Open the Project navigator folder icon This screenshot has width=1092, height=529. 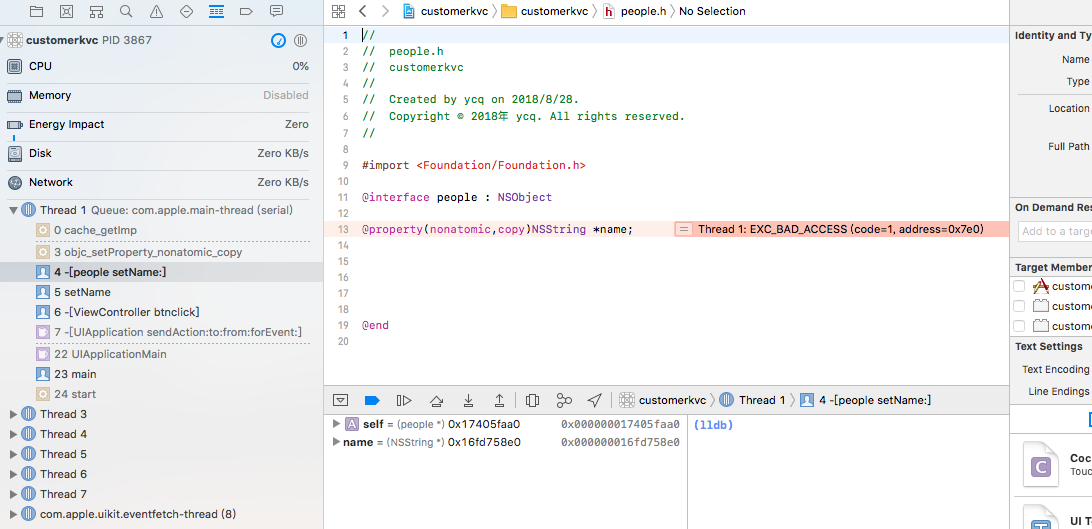[36, 11]
